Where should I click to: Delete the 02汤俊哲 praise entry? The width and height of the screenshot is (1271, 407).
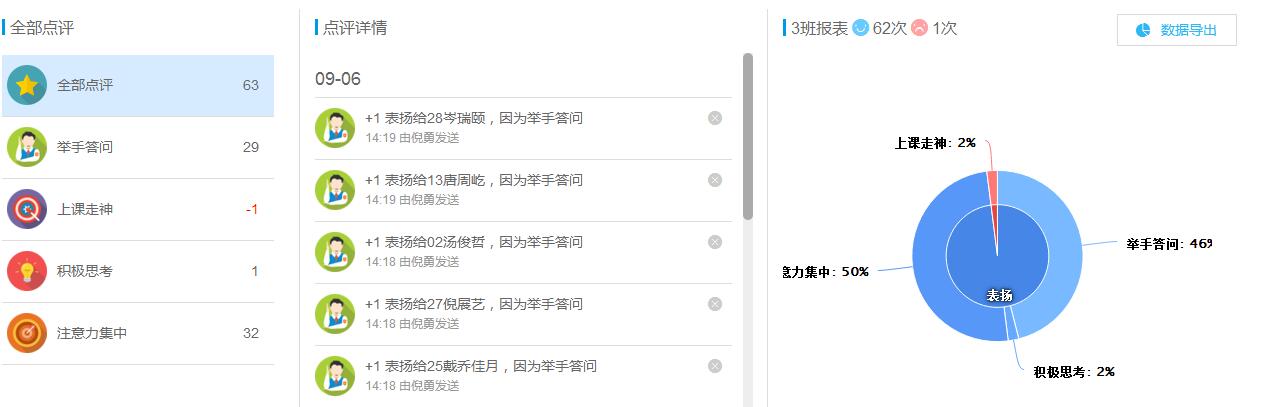coord(715,242)
